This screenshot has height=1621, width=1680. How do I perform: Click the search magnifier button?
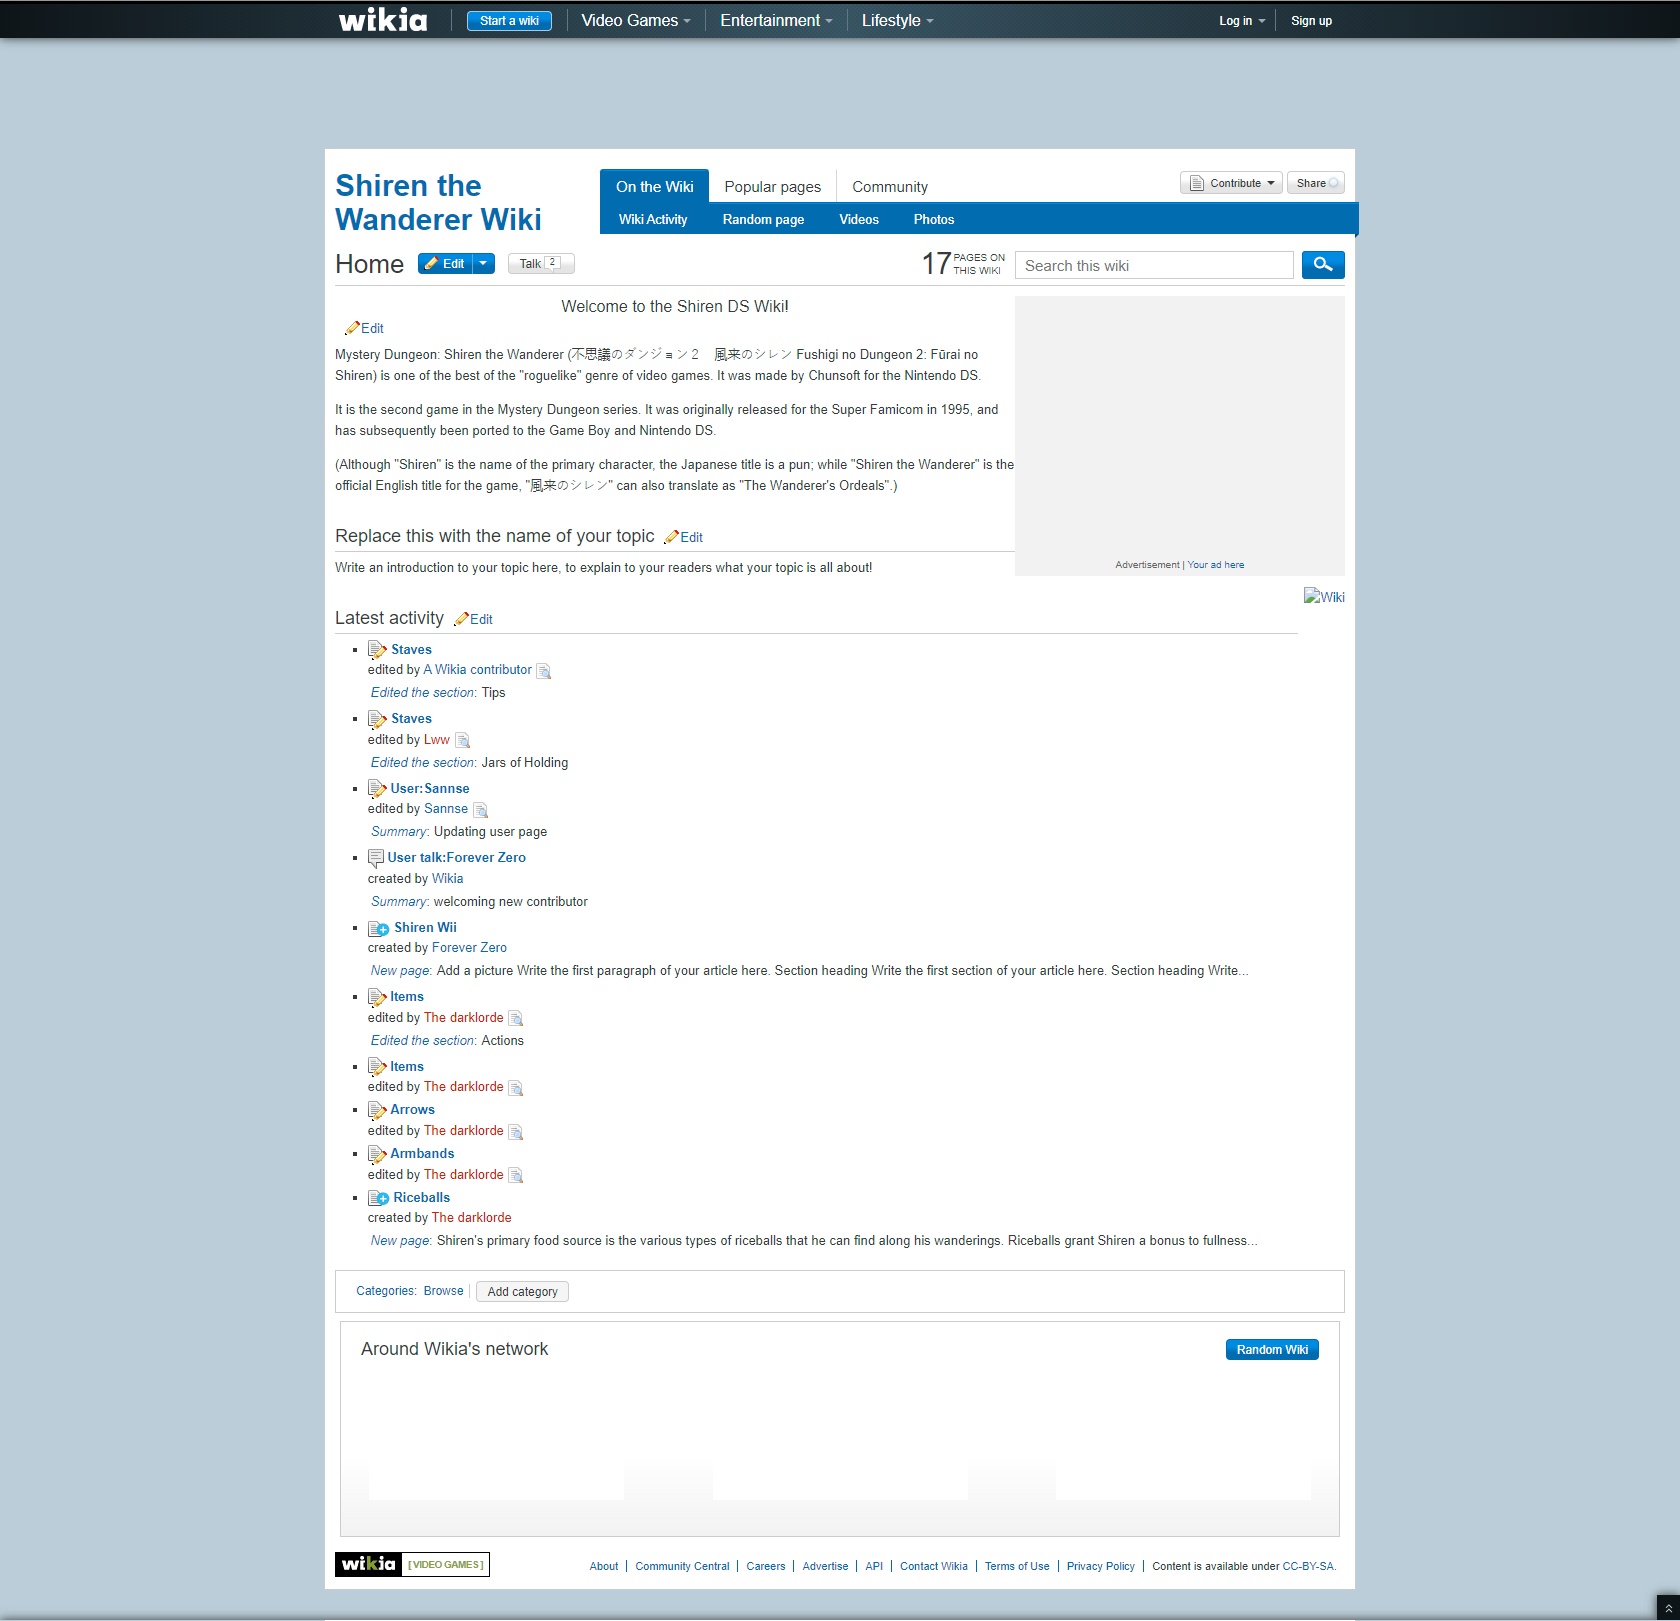click(1322, 265)
